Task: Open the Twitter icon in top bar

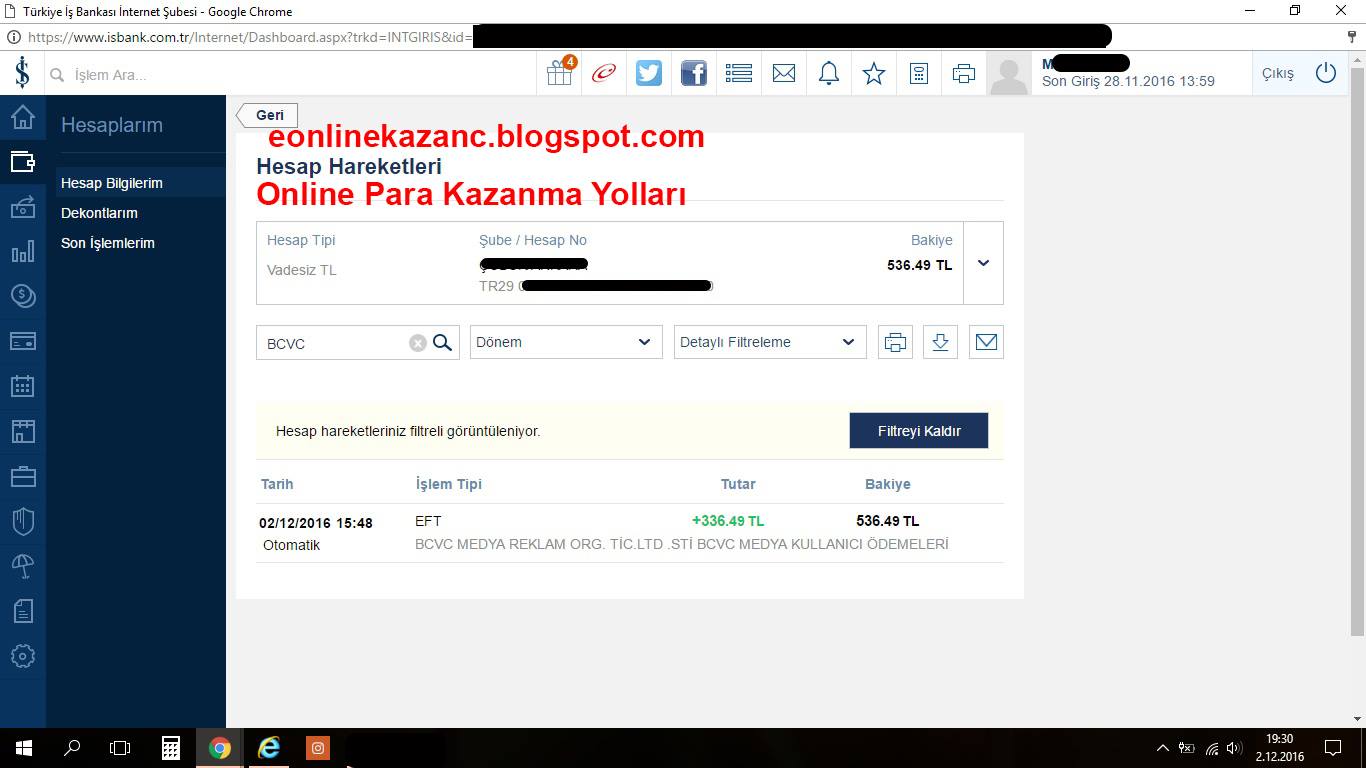Action: [649, 73]
